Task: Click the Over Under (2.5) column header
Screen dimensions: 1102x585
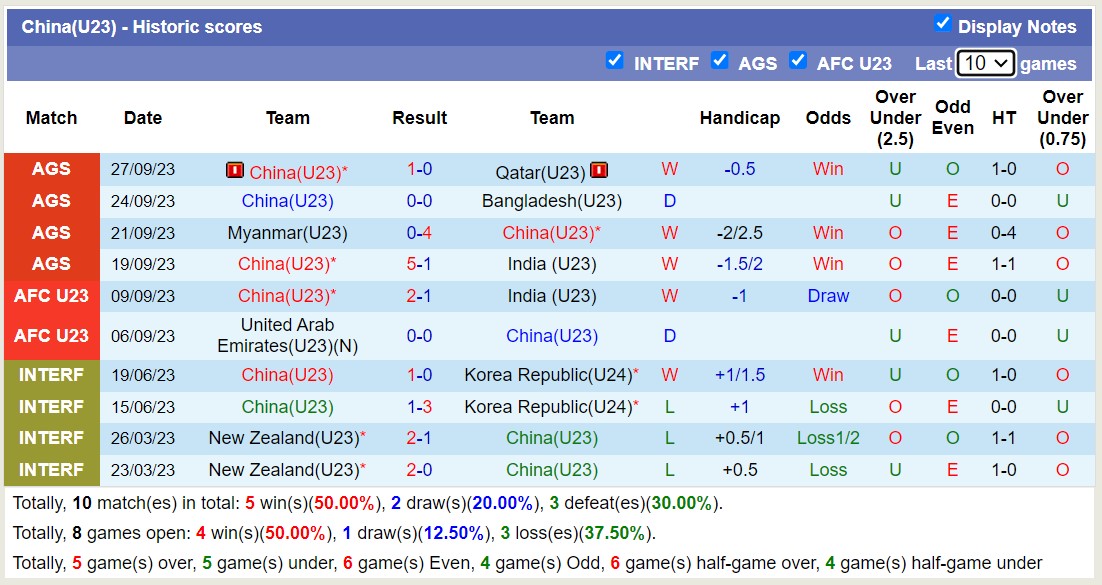Action: (x=895, y=118)
